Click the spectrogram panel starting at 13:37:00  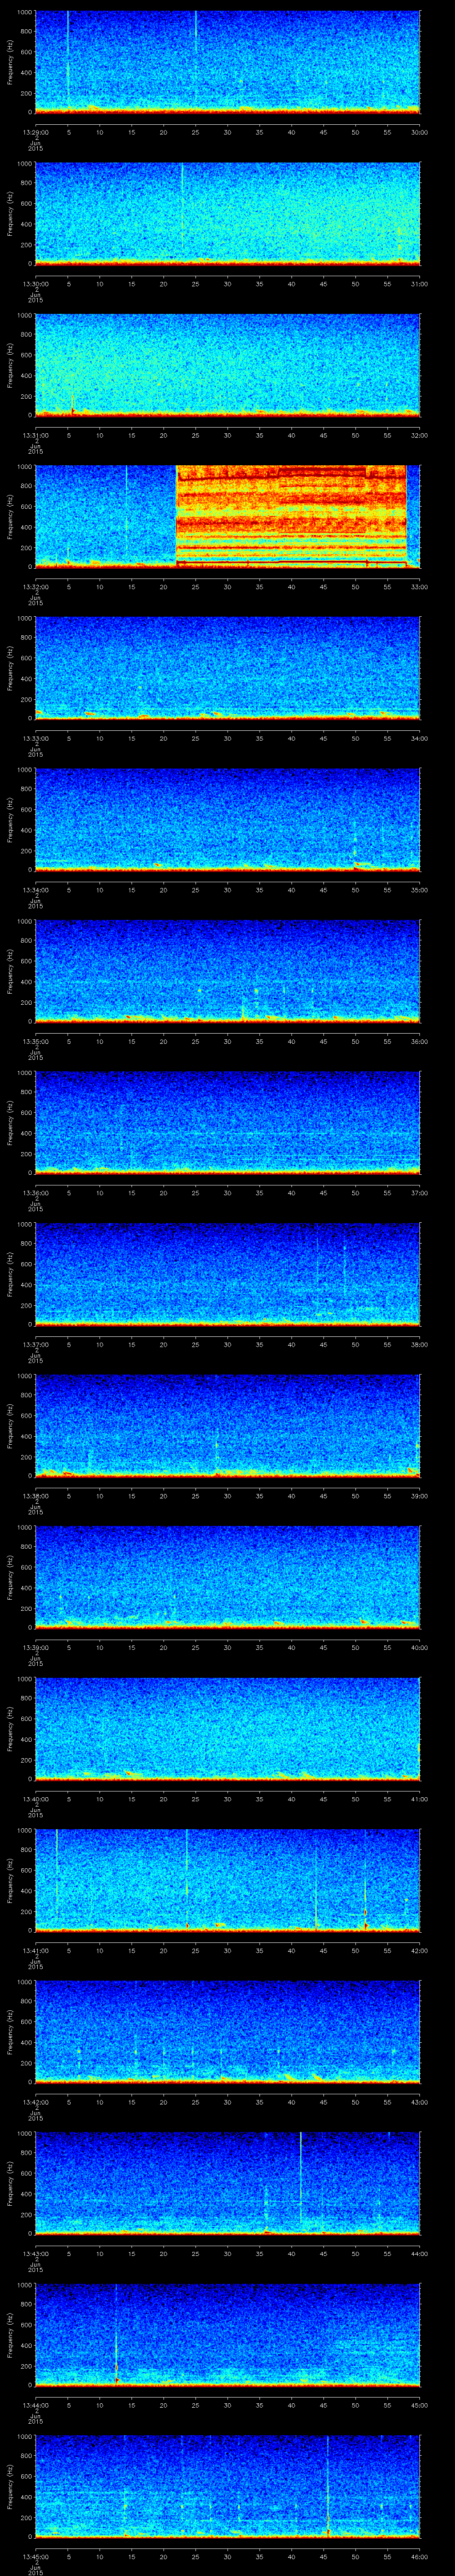pos(227,1274)
